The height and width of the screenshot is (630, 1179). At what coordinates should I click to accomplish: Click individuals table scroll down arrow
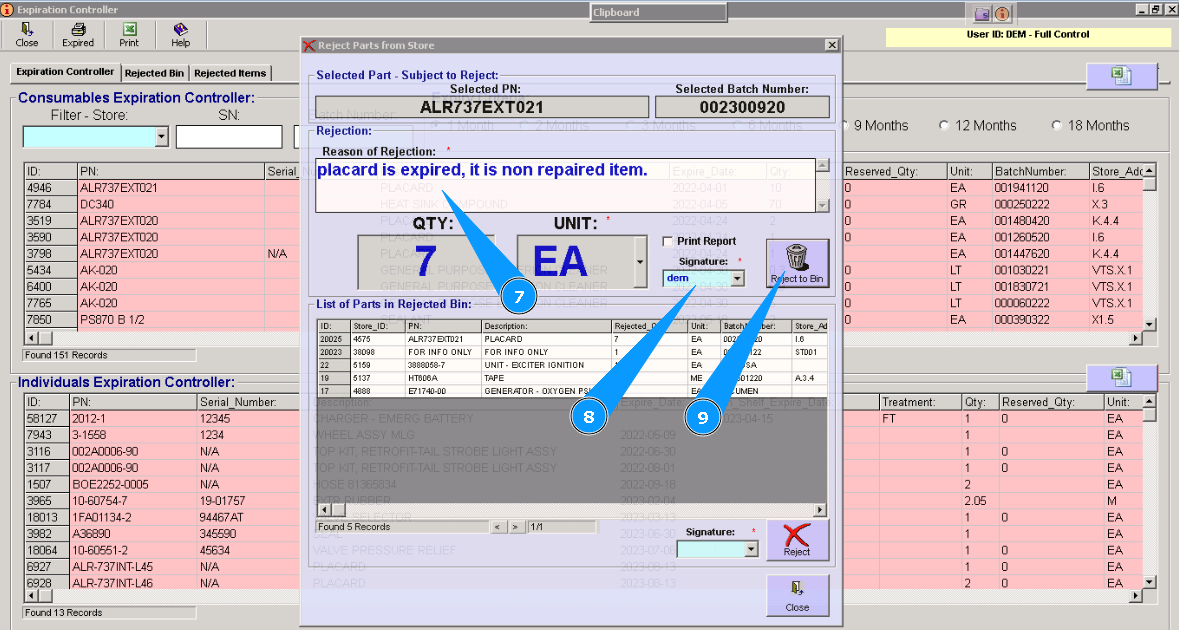pyautogui.click(x=1149, y=582)
